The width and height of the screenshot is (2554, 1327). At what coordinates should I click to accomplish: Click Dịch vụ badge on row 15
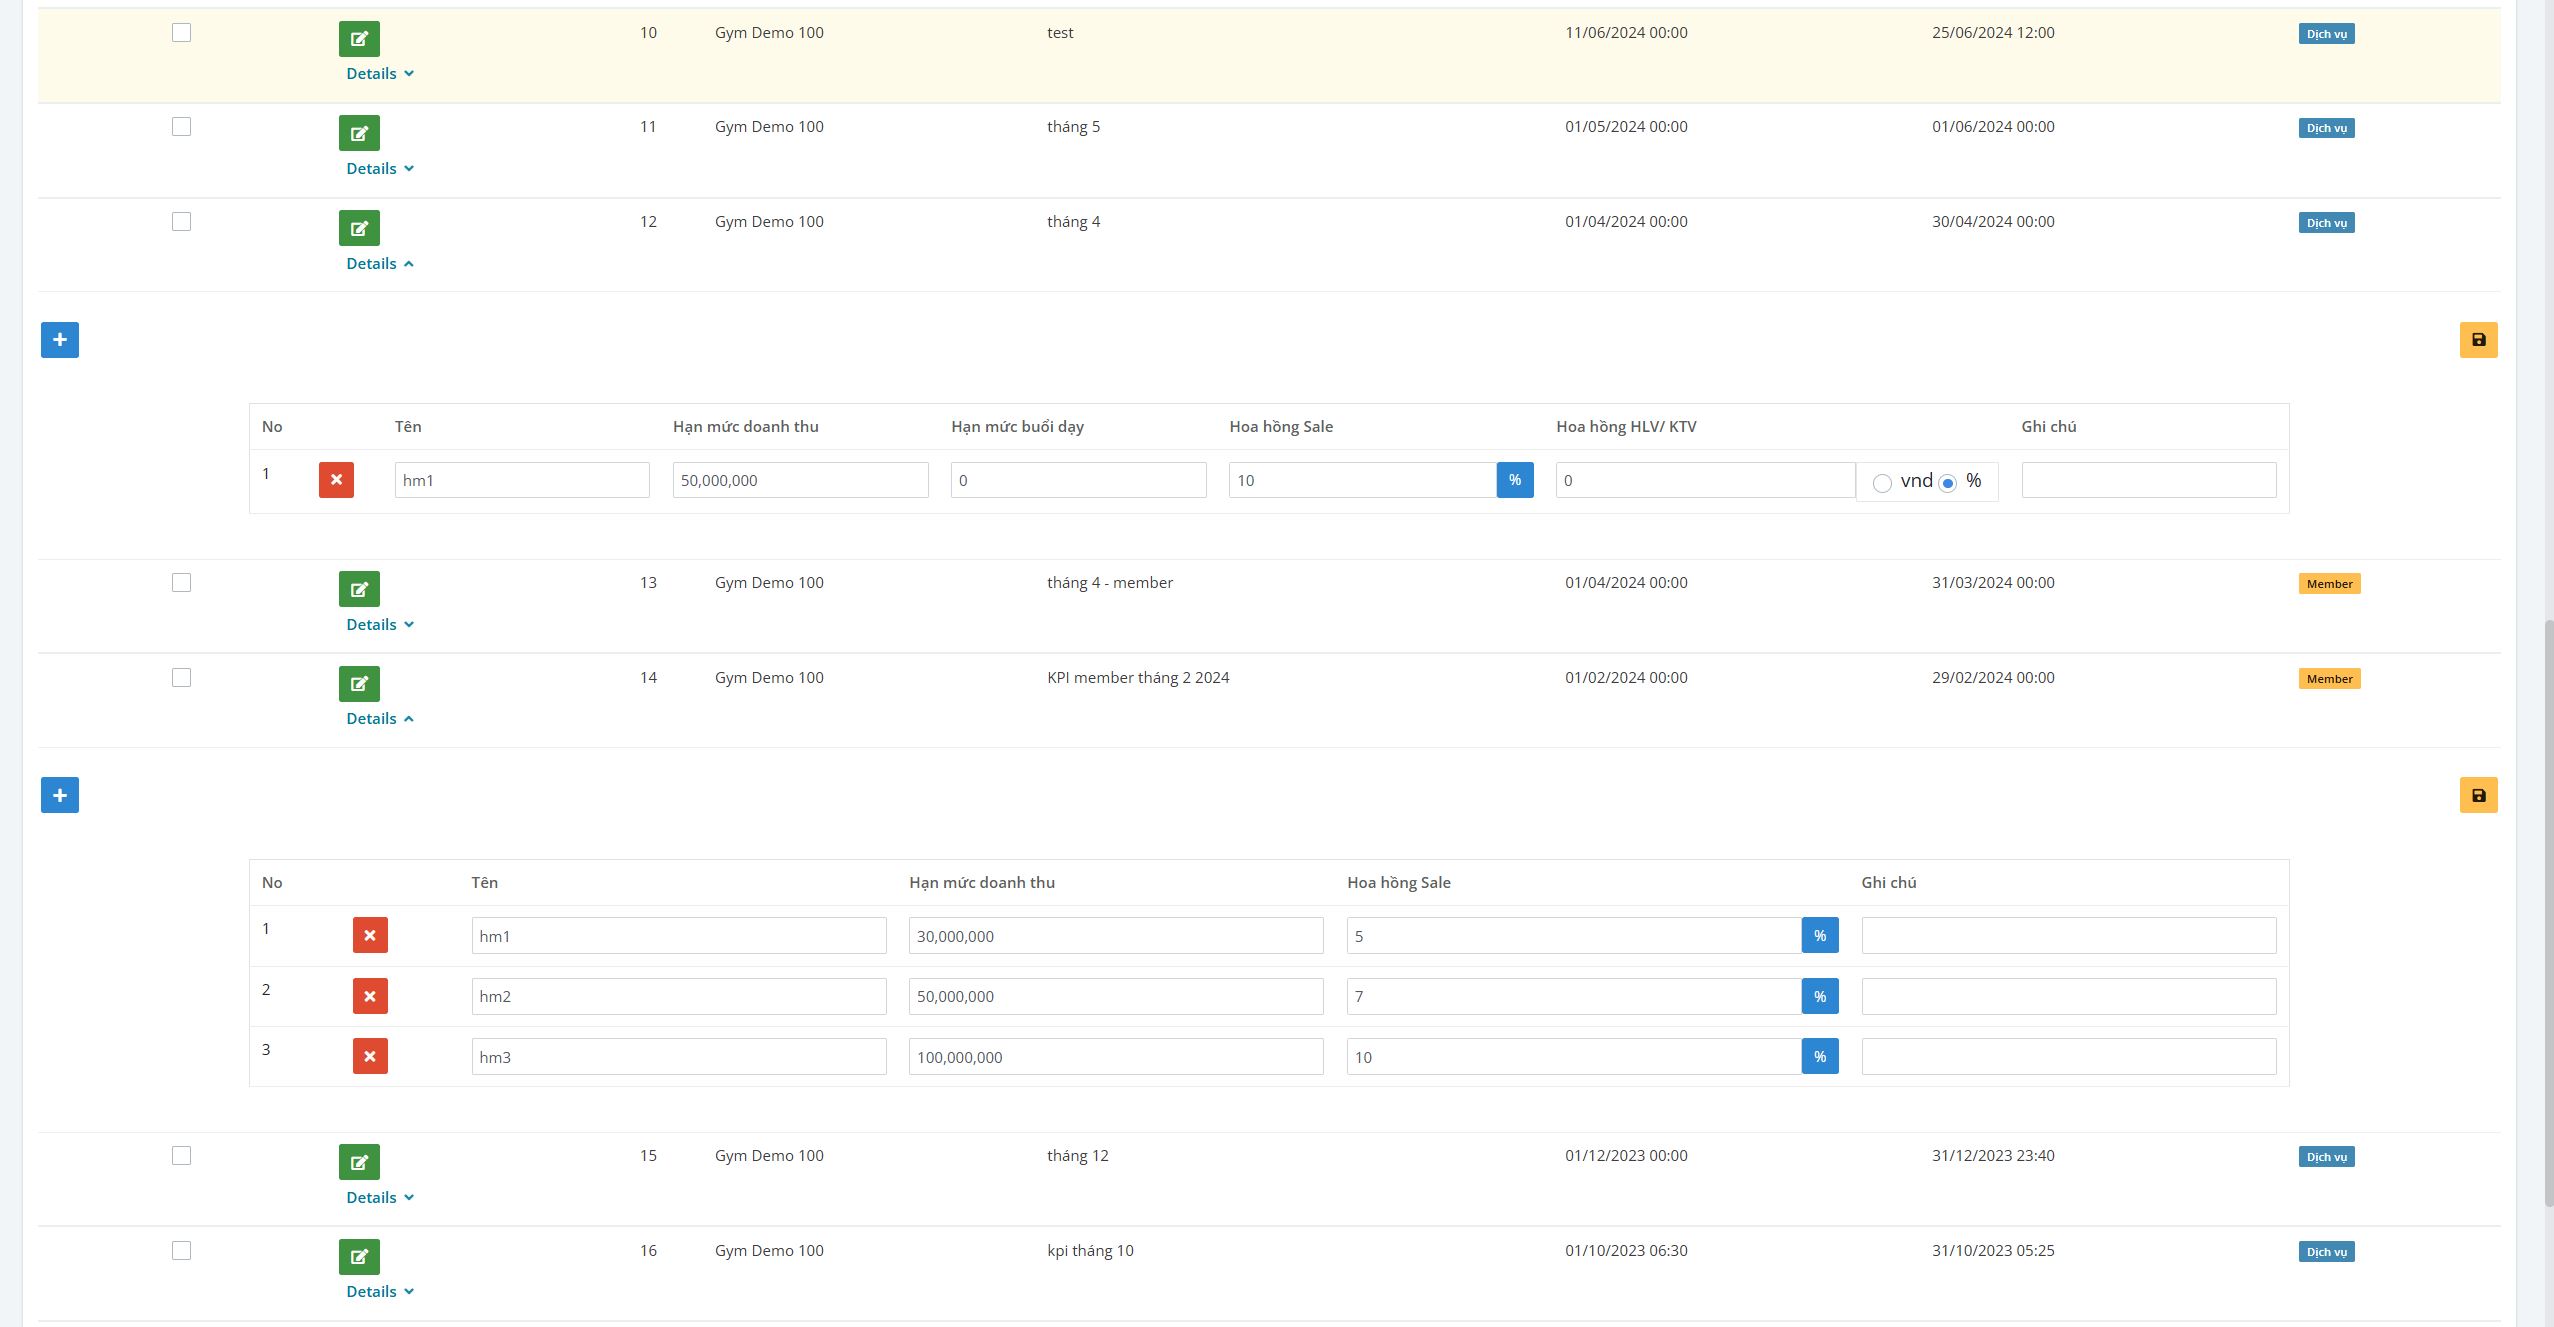(x=2326, y=1157)
